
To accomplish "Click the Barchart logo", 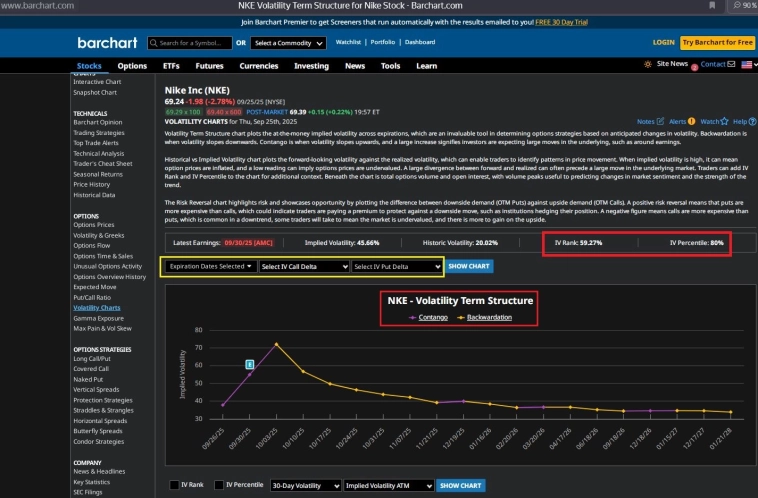I will 105,43.
